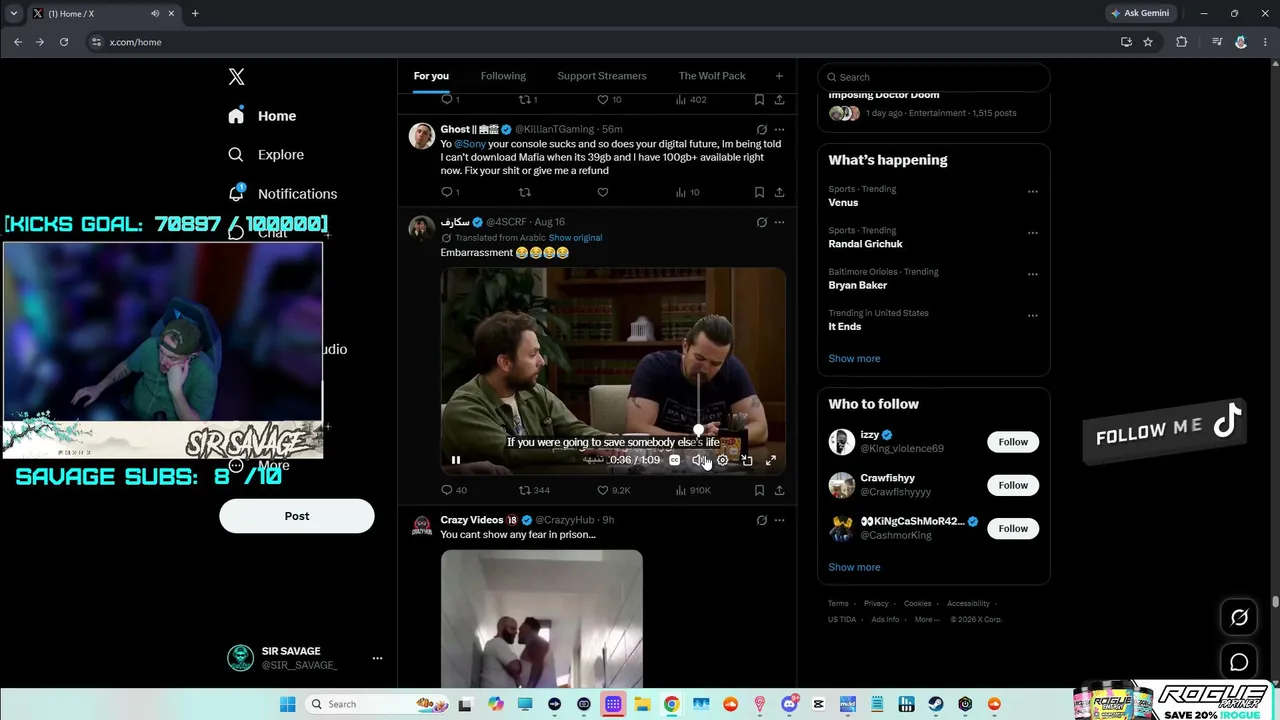Open more options on @4SCRF post

click(x=779, y=222)
